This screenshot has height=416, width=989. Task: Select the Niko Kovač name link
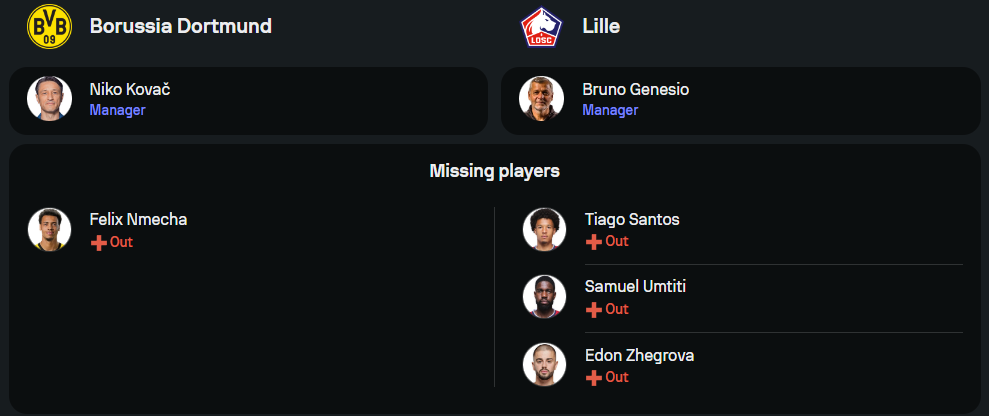pos(130,90)
